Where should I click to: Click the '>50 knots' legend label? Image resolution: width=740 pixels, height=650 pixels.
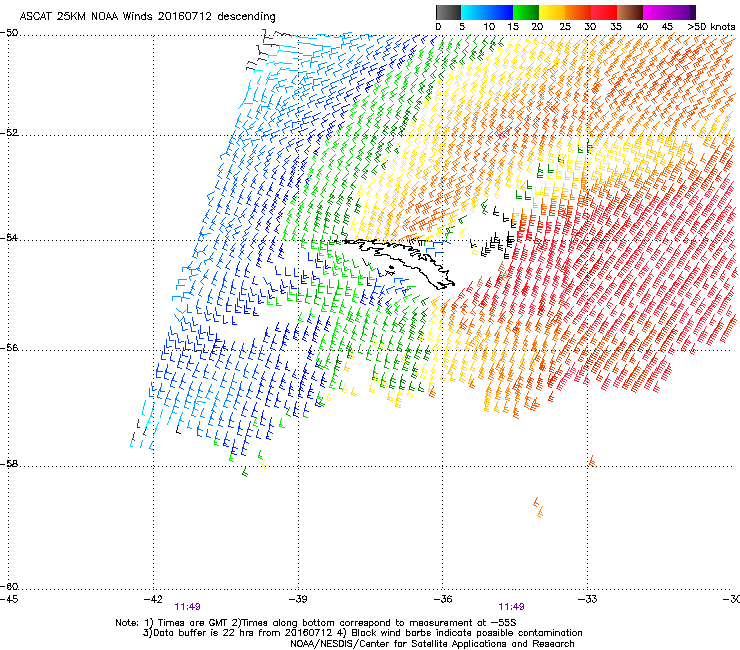[711, 27]
